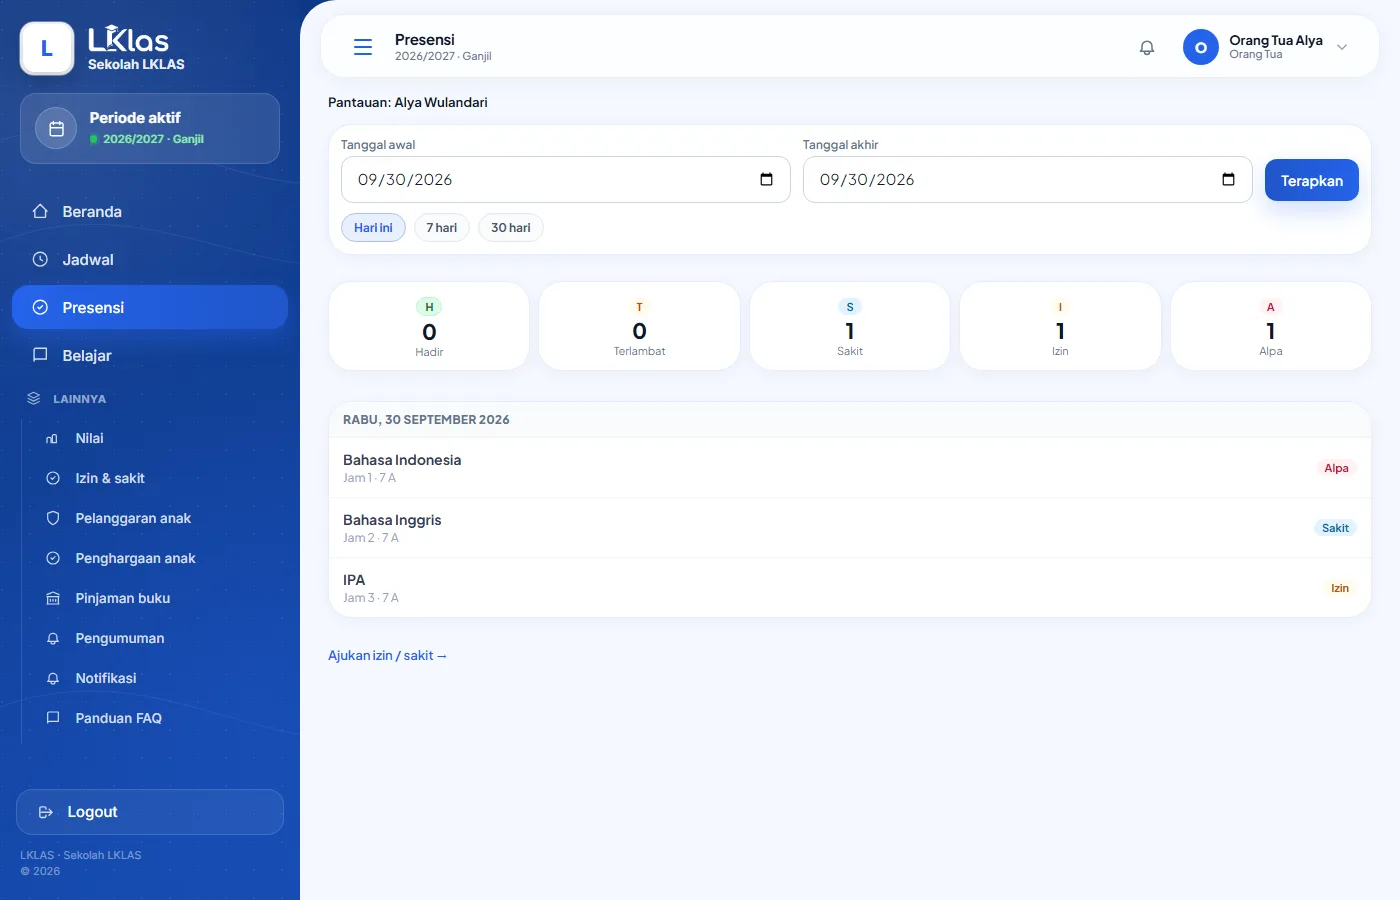1400x900 pixels.
Task: Open Notifikasi in the sidebar
Action: coord(160,679)
